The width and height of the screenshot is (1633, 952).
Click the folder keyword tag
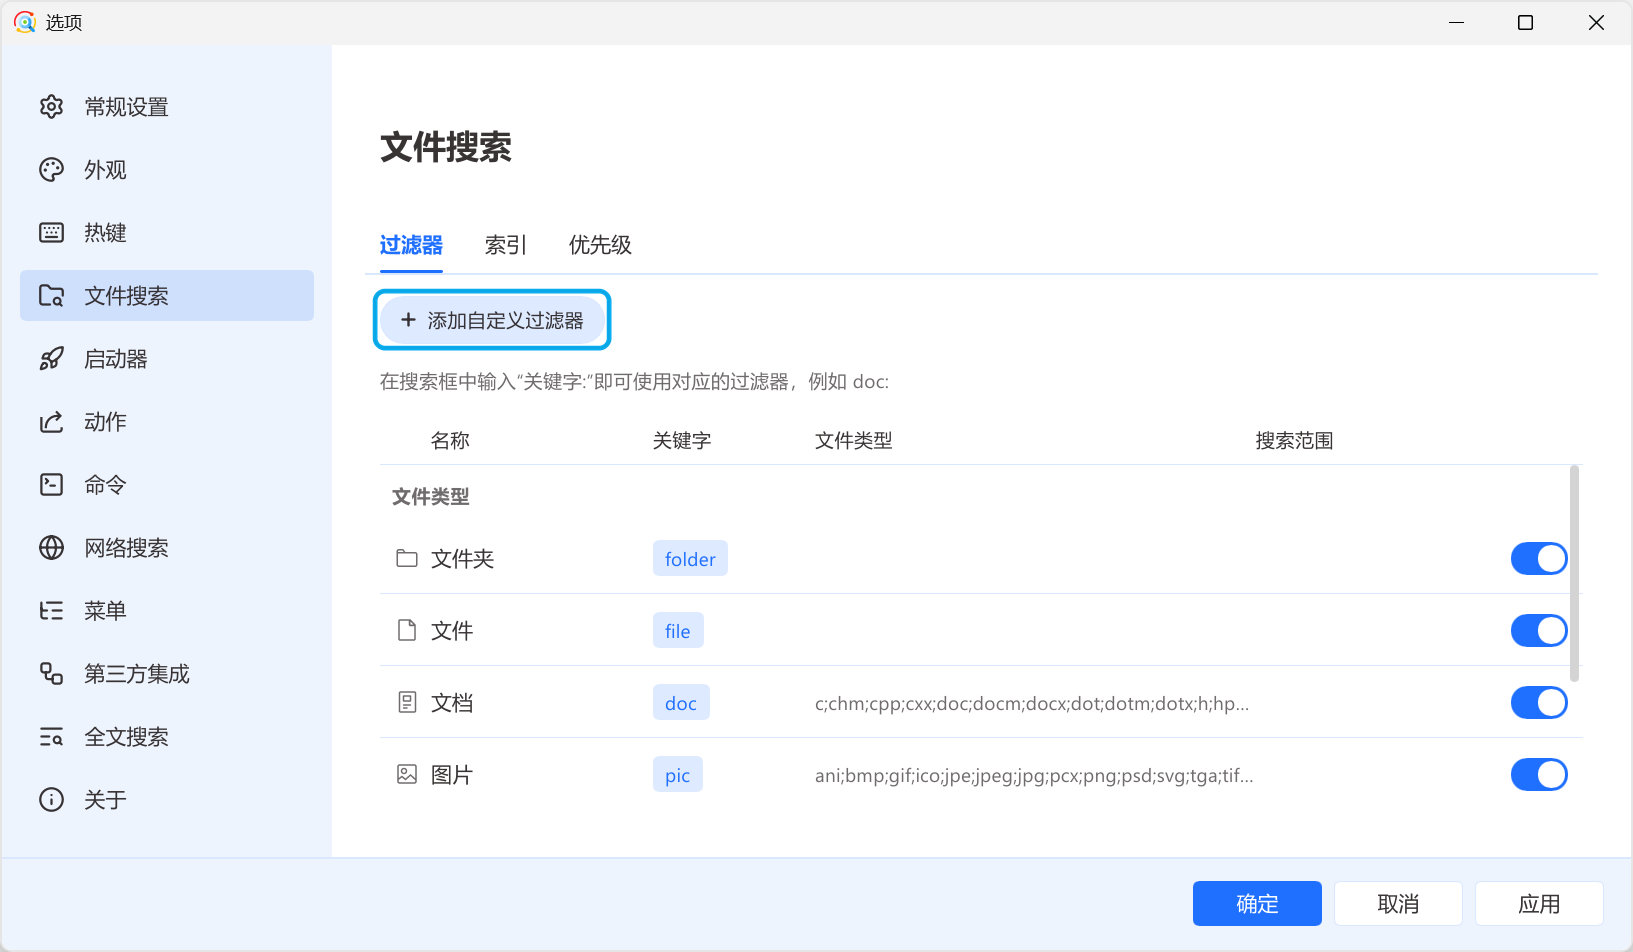[690, 559]
